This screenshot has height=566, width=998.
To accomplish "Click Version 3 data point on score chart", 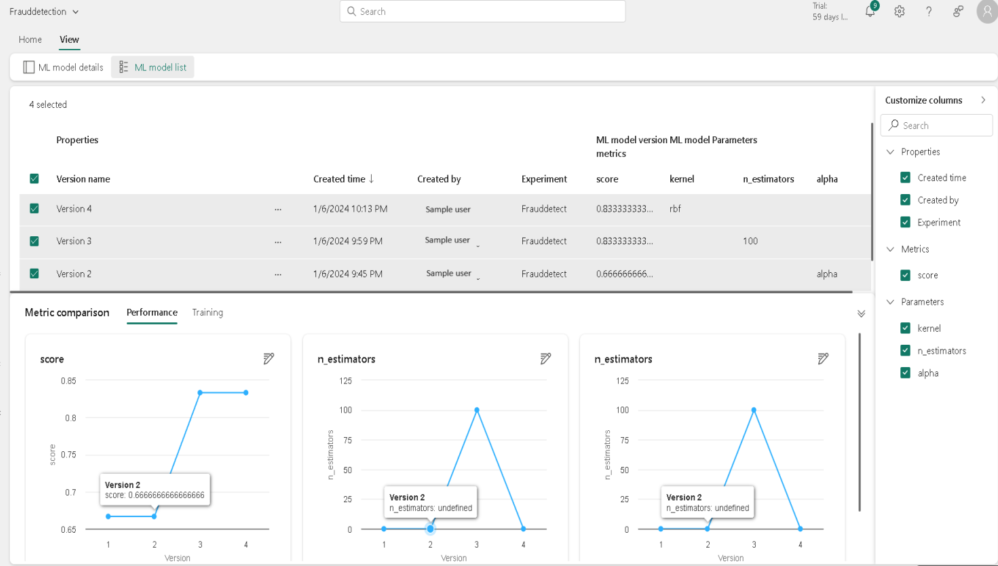I will [x=200, y=392].
